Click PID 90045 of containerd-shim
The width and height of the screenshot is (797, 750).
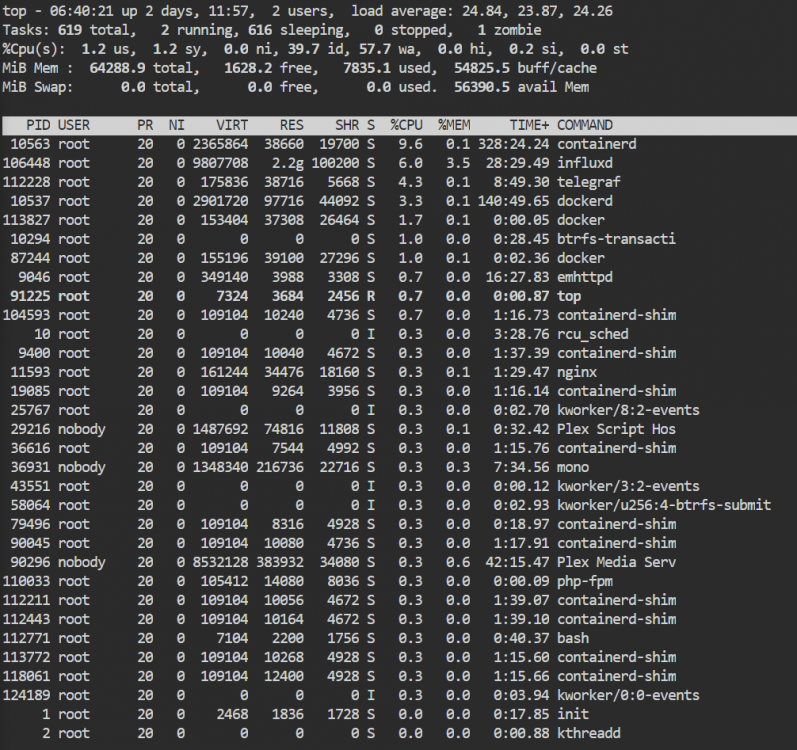pyautogui.click(x=30, y=543)
